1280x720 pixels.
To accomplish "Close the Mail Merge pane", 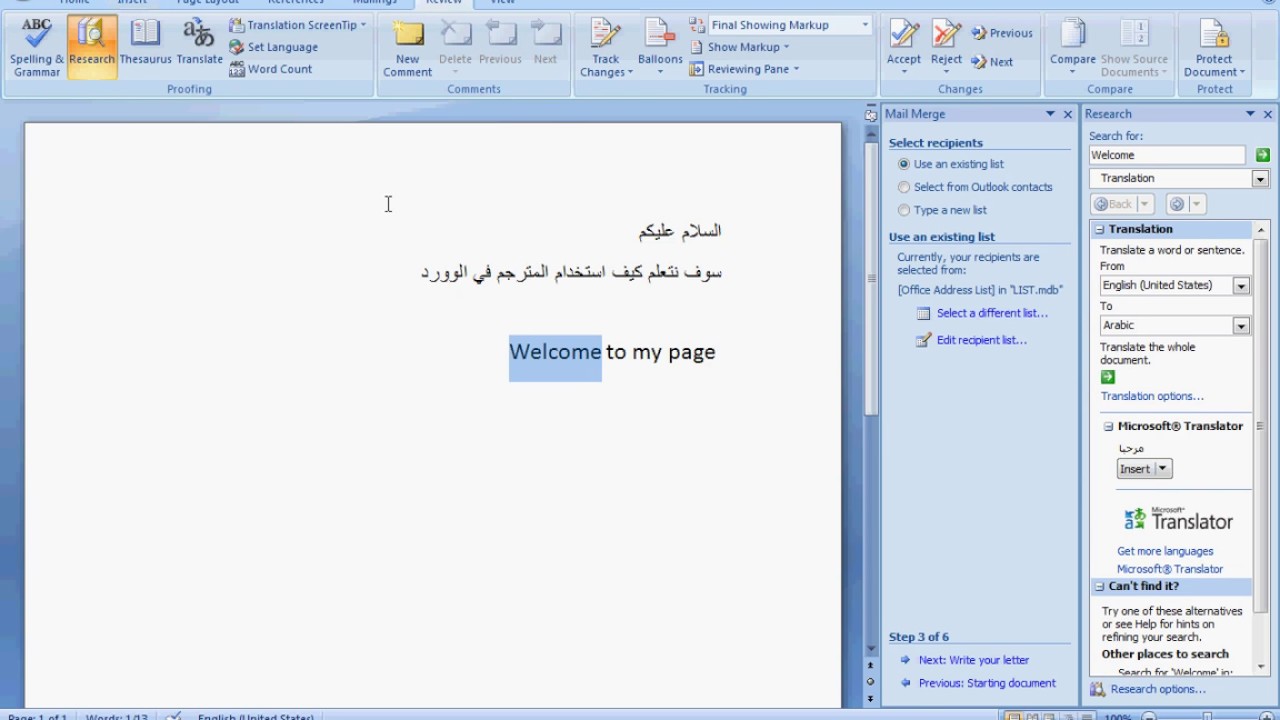I will pos(1068,114).
